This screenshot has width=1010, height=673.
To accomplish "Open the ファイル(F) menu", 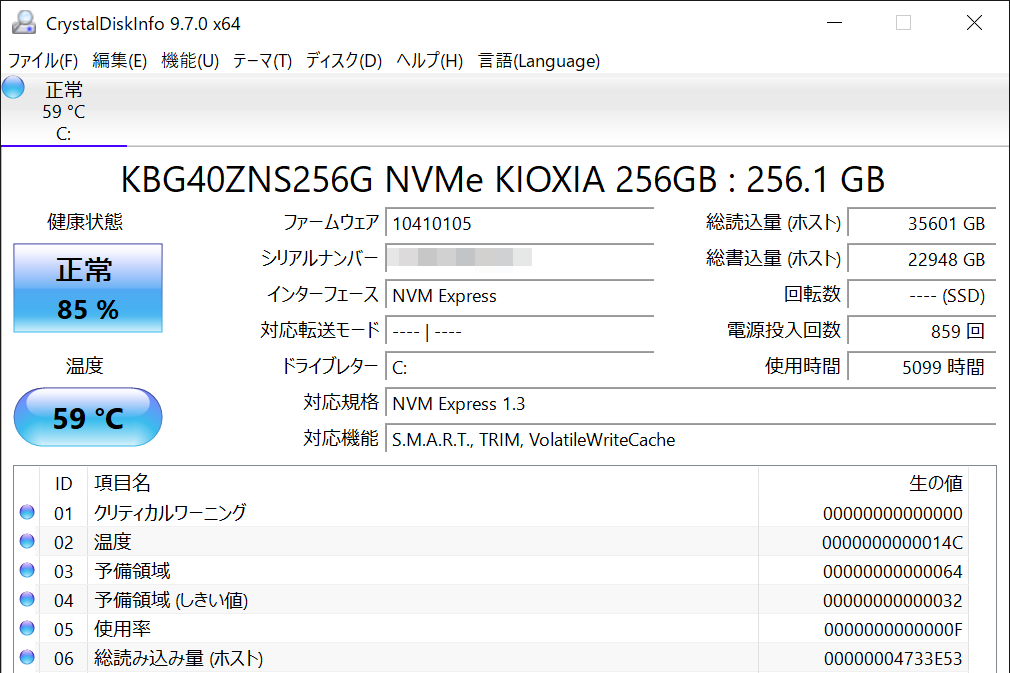I will (43, 61).
